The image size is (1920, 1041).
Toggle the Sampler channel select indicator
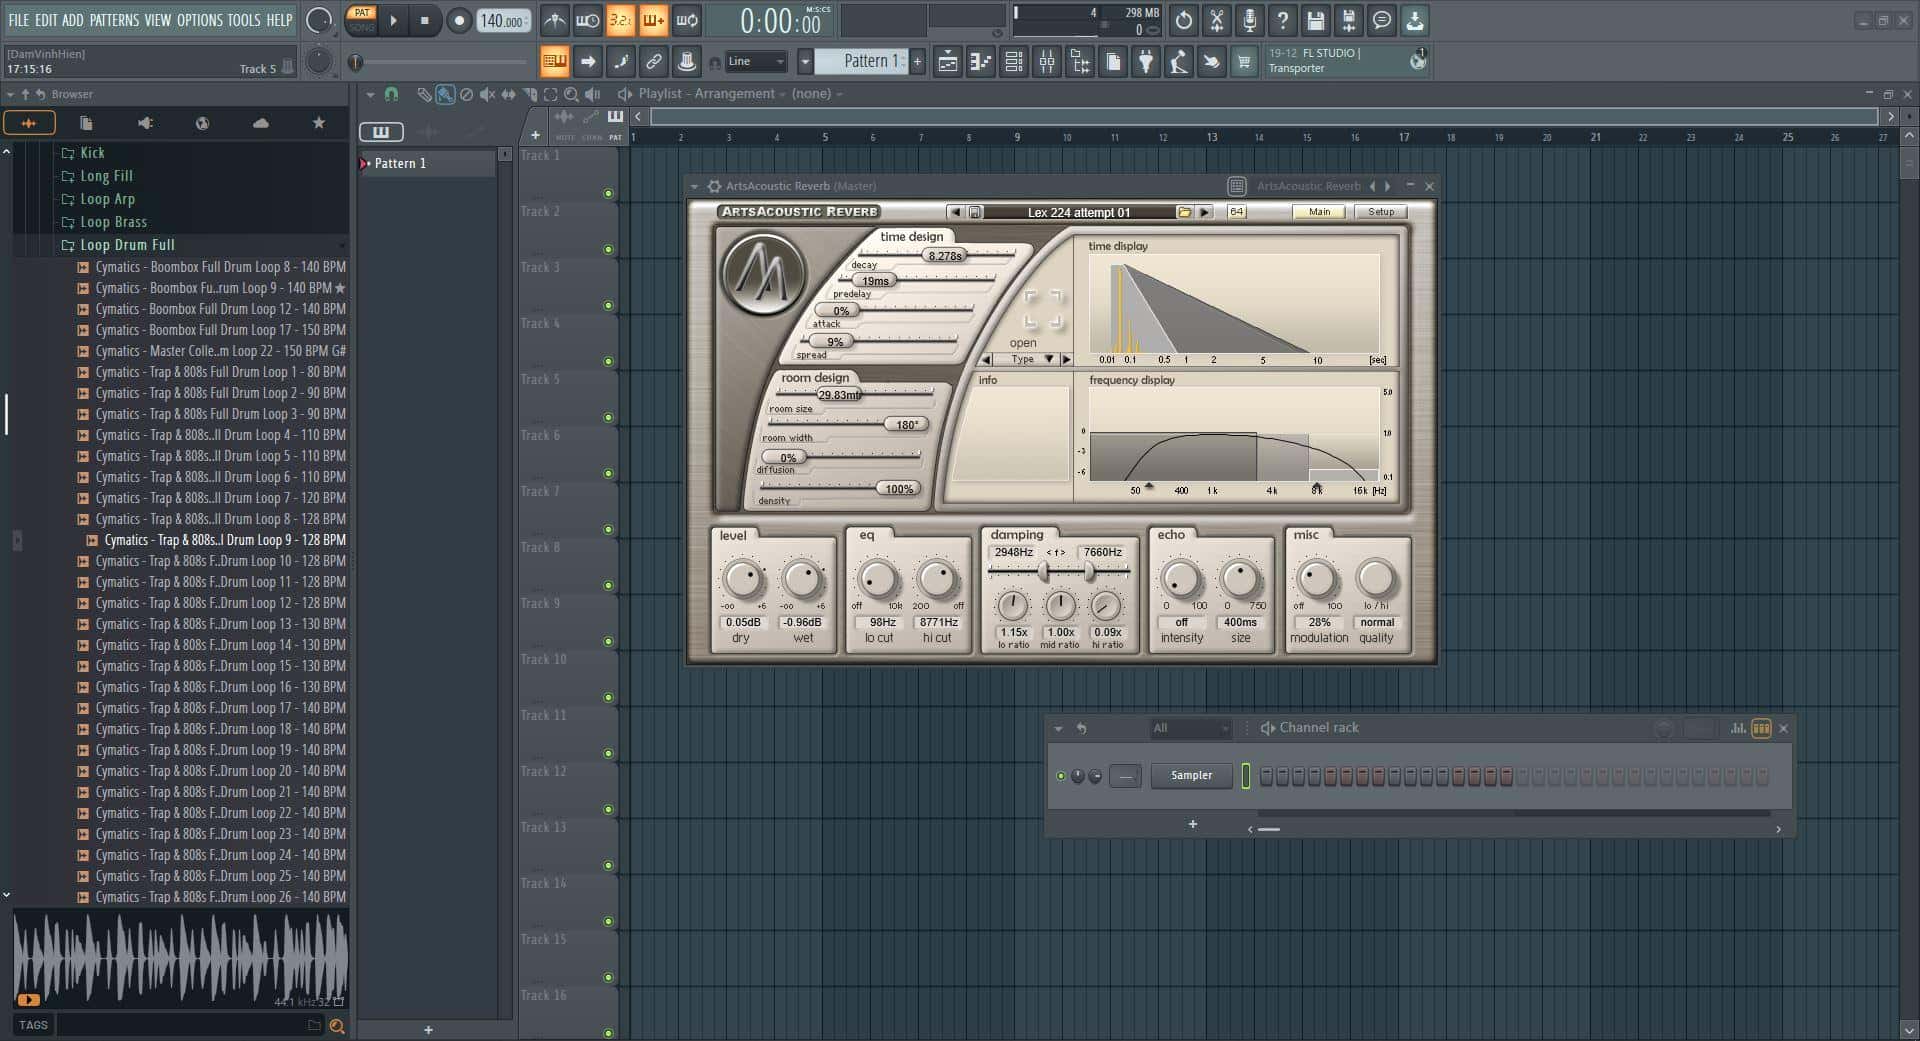(1246, 776)
